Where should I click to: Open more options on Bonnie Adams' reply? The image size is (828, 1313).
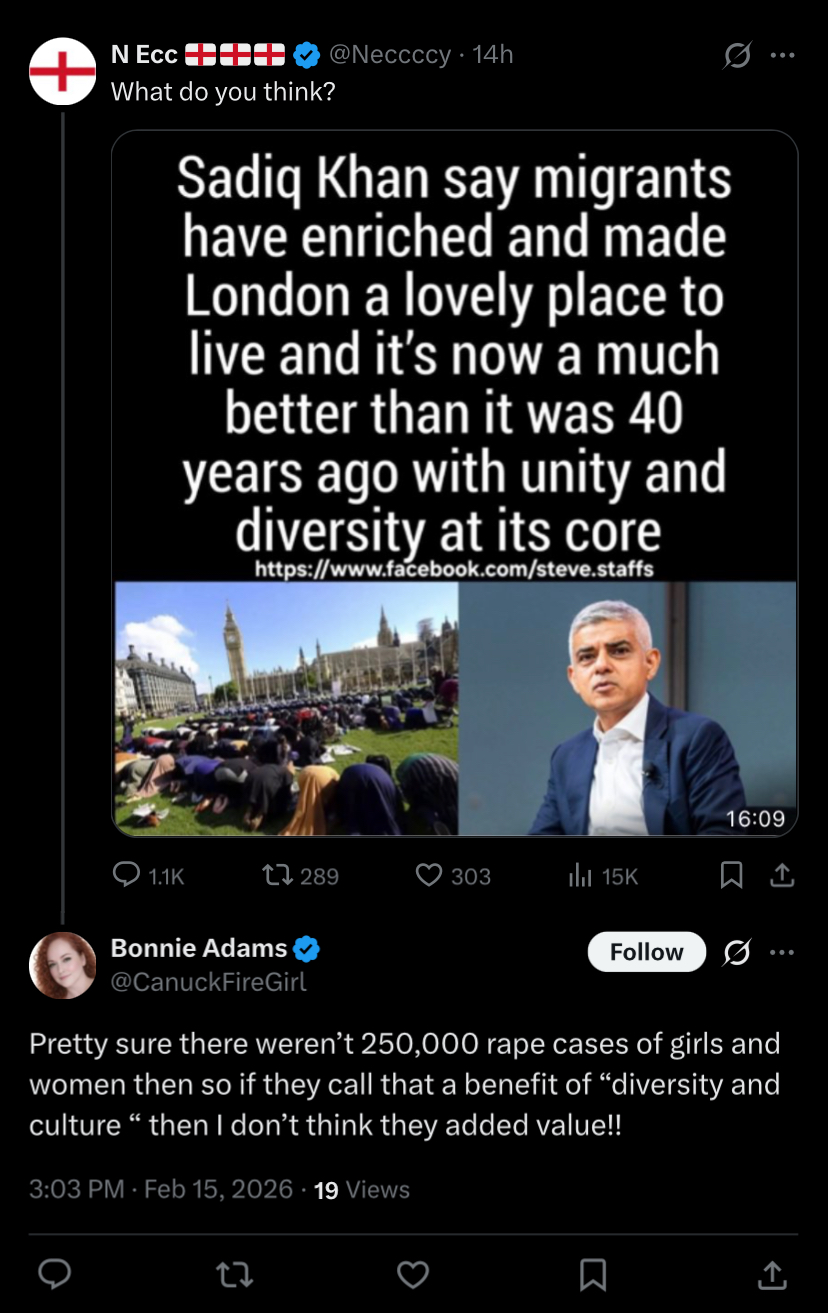[x=782, y=952]
